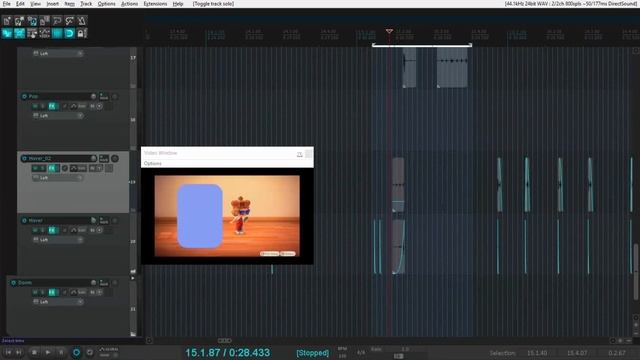Click selection start field 15.1.40
Screen dimensions: 640x360
click(537, 353)
